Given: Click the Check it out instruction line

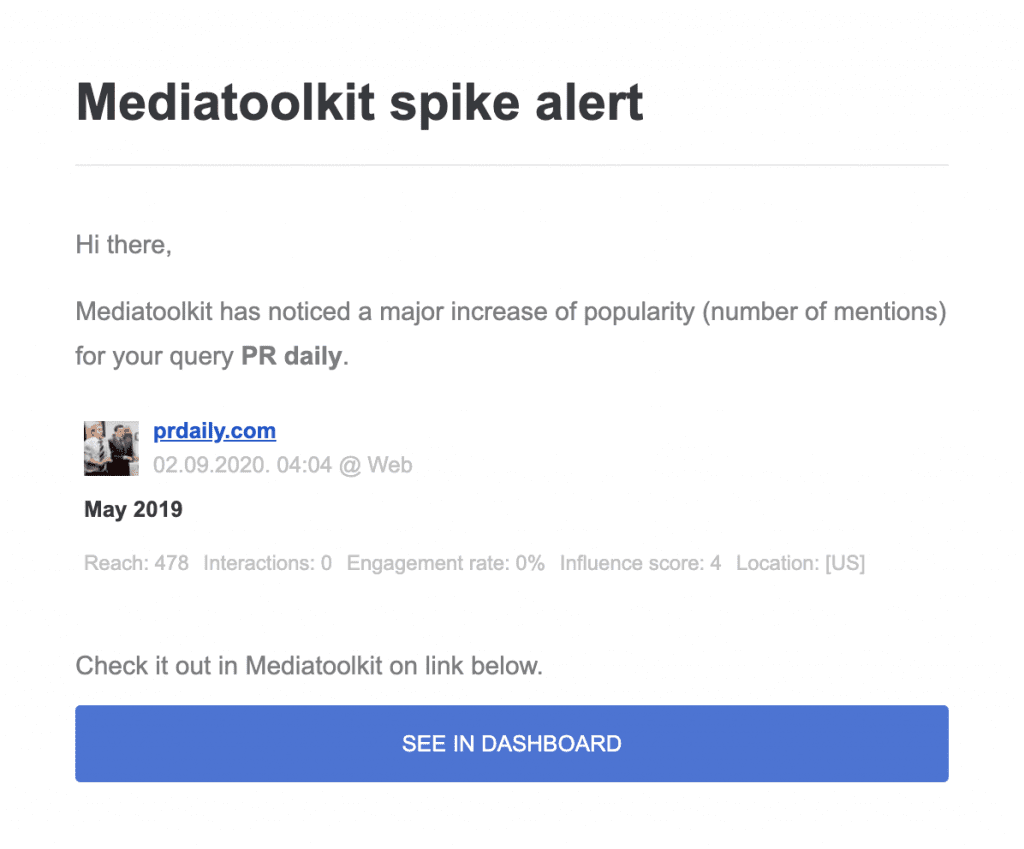Looking at the screenshot, I should coord(308,665).
